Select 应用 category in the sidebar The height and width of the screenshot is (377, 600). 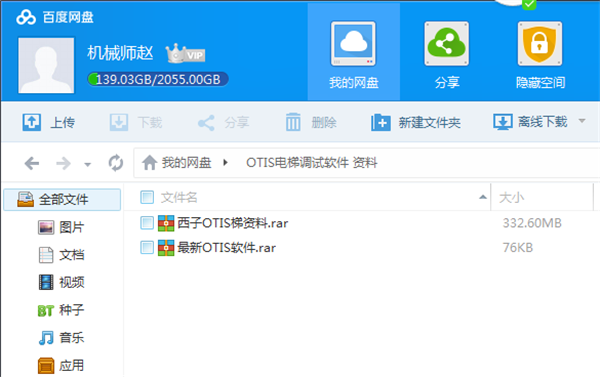(x=61, y=366)
